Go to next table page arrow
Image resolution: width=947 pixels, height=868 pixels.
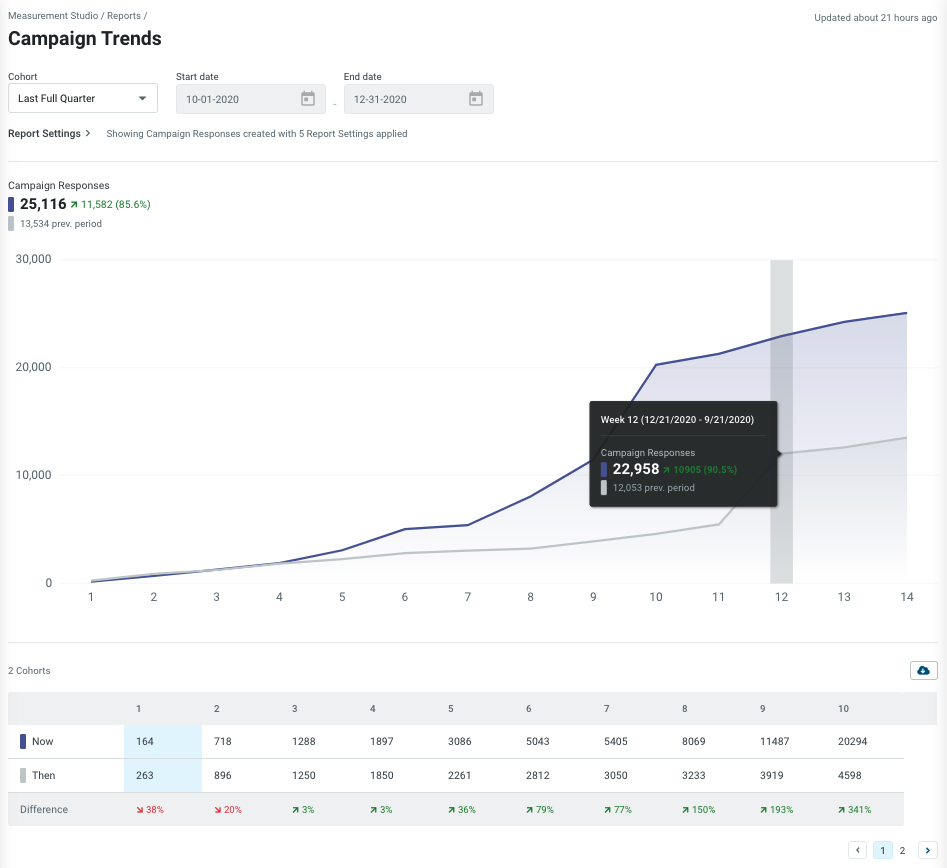tap(928, 850)
